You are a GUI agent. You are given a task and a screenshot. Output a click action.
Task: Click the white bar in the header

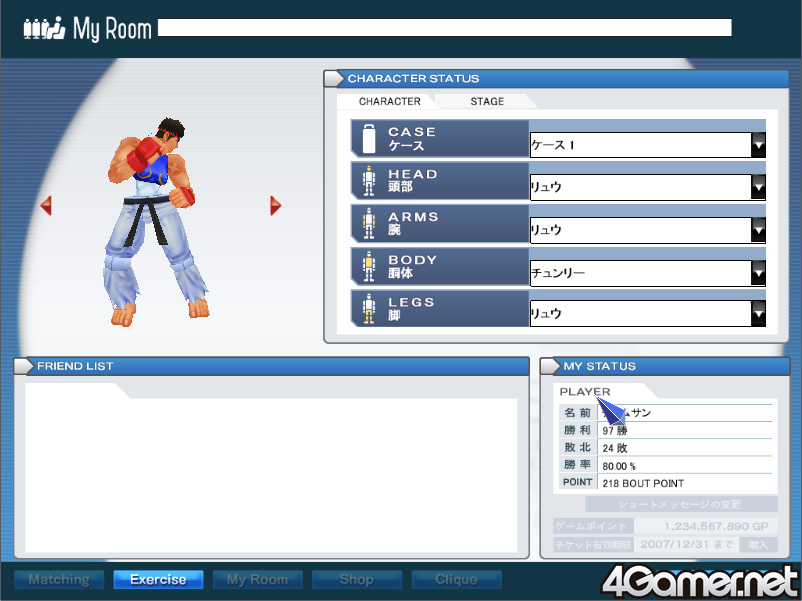444,28
